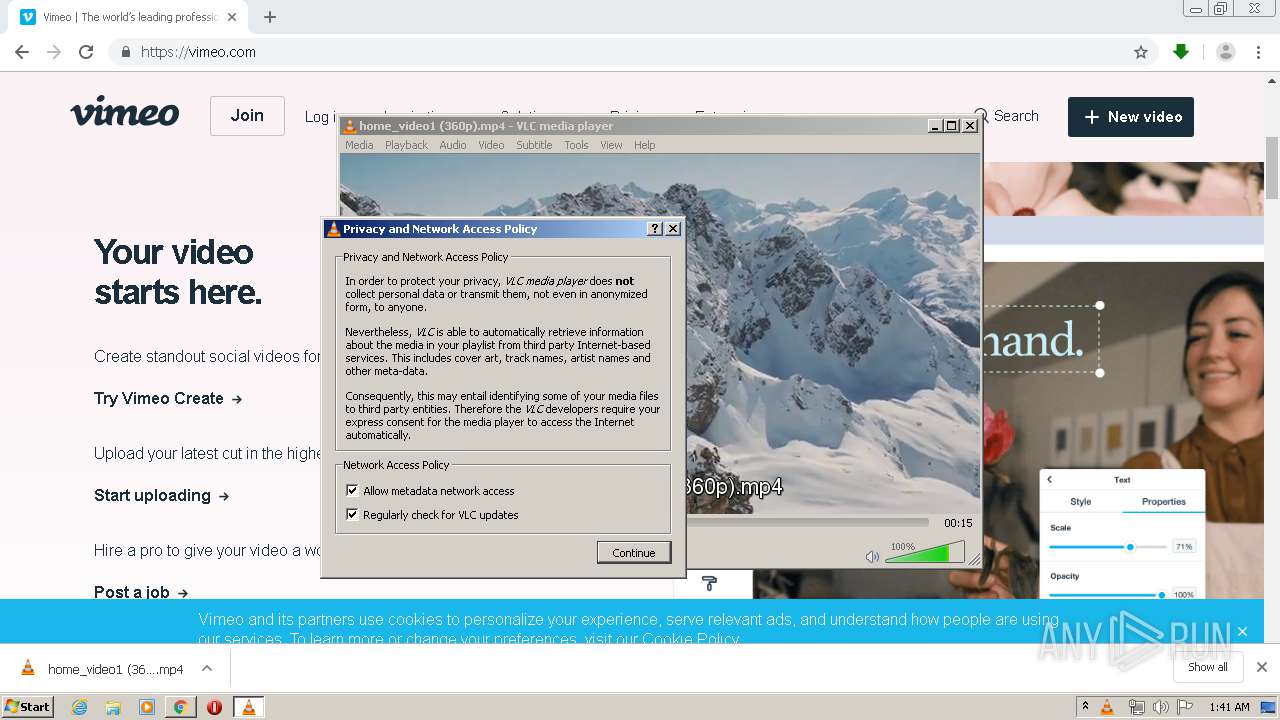Click the Vimeo logo
Viewport: 1280px width, 720px height.
tap(125, 112)
